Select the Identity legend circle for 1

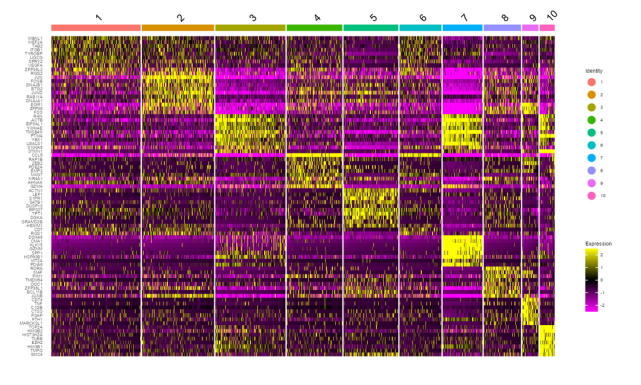point(592,82)
